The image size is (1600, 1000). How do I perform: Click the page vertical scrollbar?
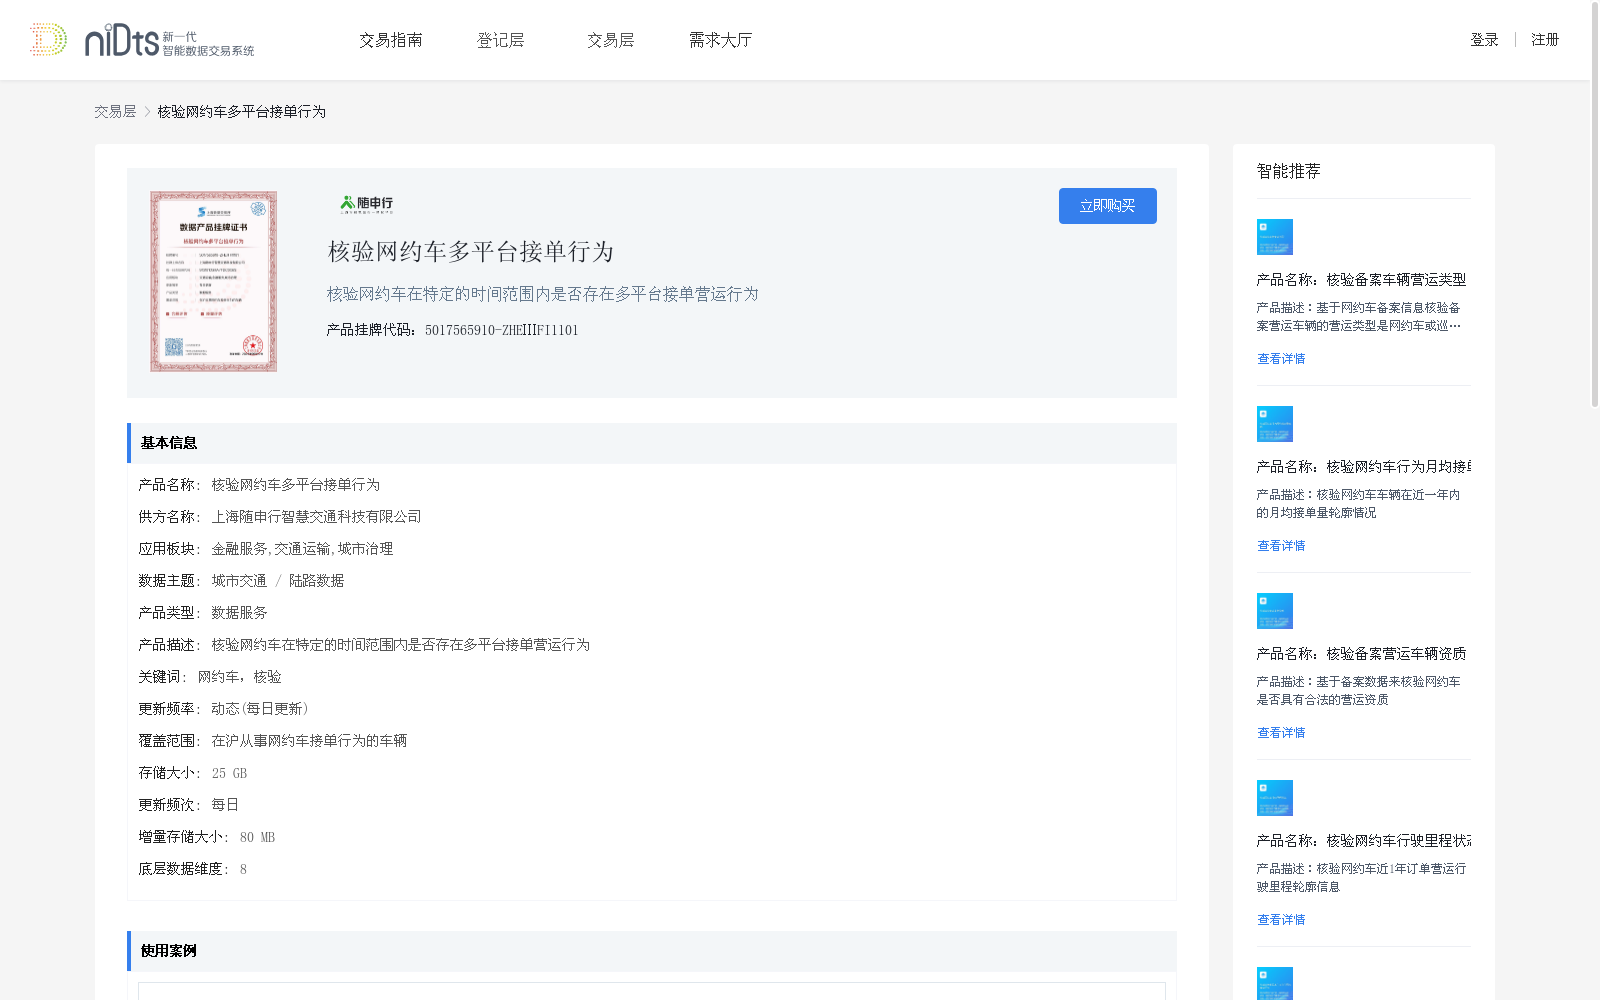[x=1595, y=205]
